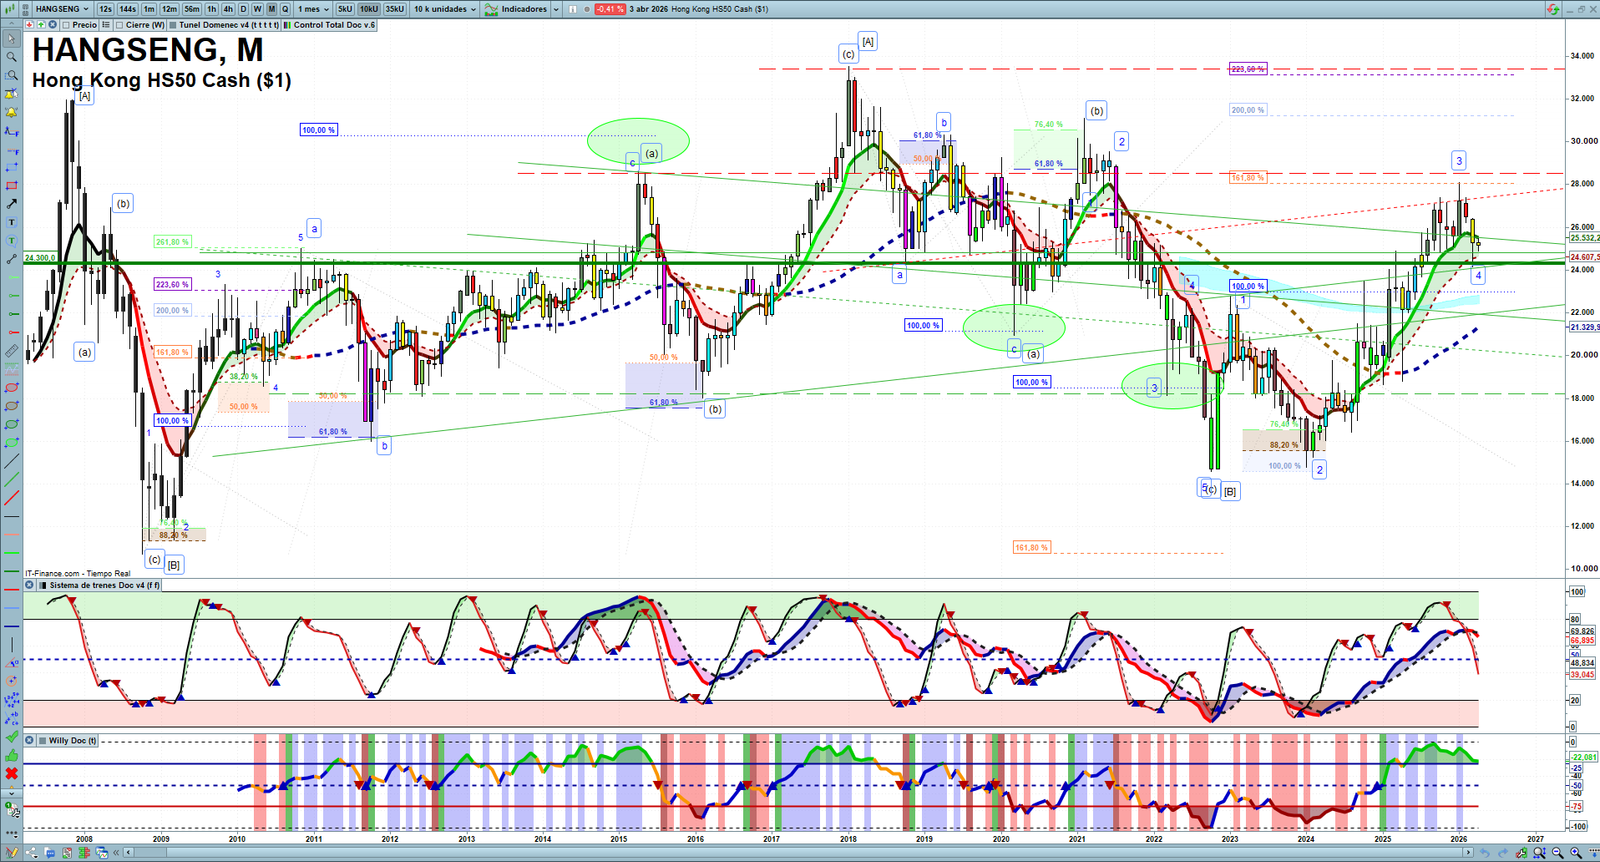Select the text box tool

tap(11, 222)
